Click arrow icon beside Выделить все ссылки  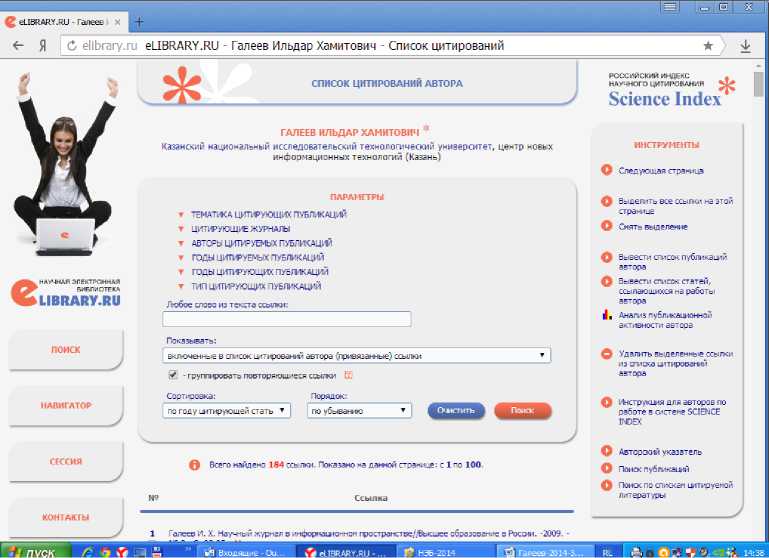pos(607,201)
